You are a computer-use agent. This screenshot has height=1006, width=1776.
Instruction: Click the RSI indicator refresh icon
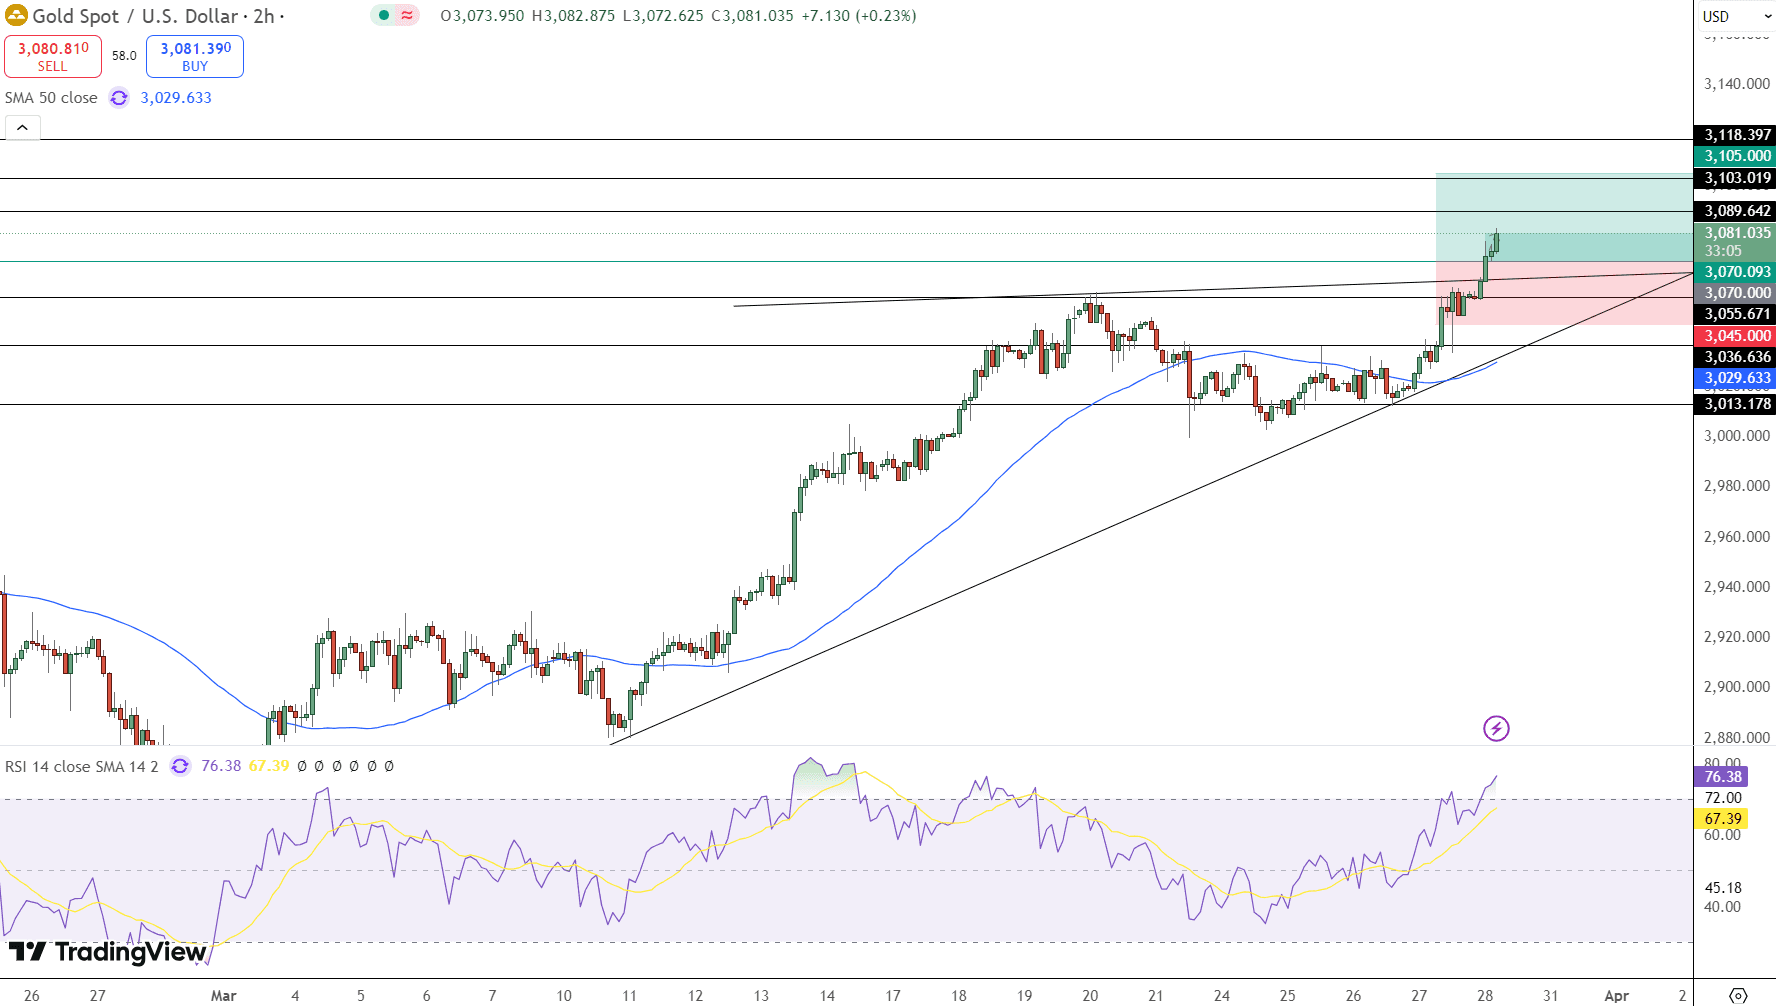pyautogui.click(x=180, y=766)
